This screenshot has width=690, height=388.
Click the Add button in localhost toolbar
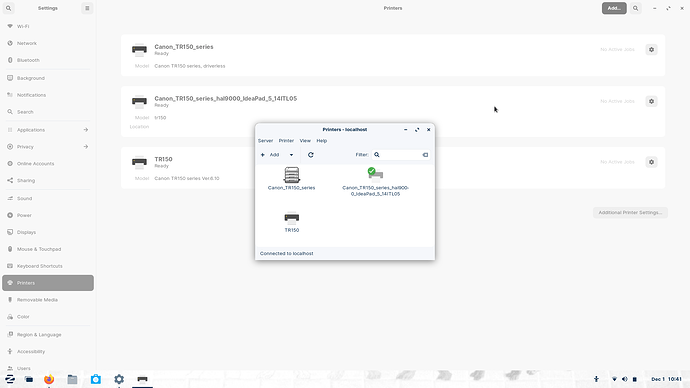coord(270,155)
